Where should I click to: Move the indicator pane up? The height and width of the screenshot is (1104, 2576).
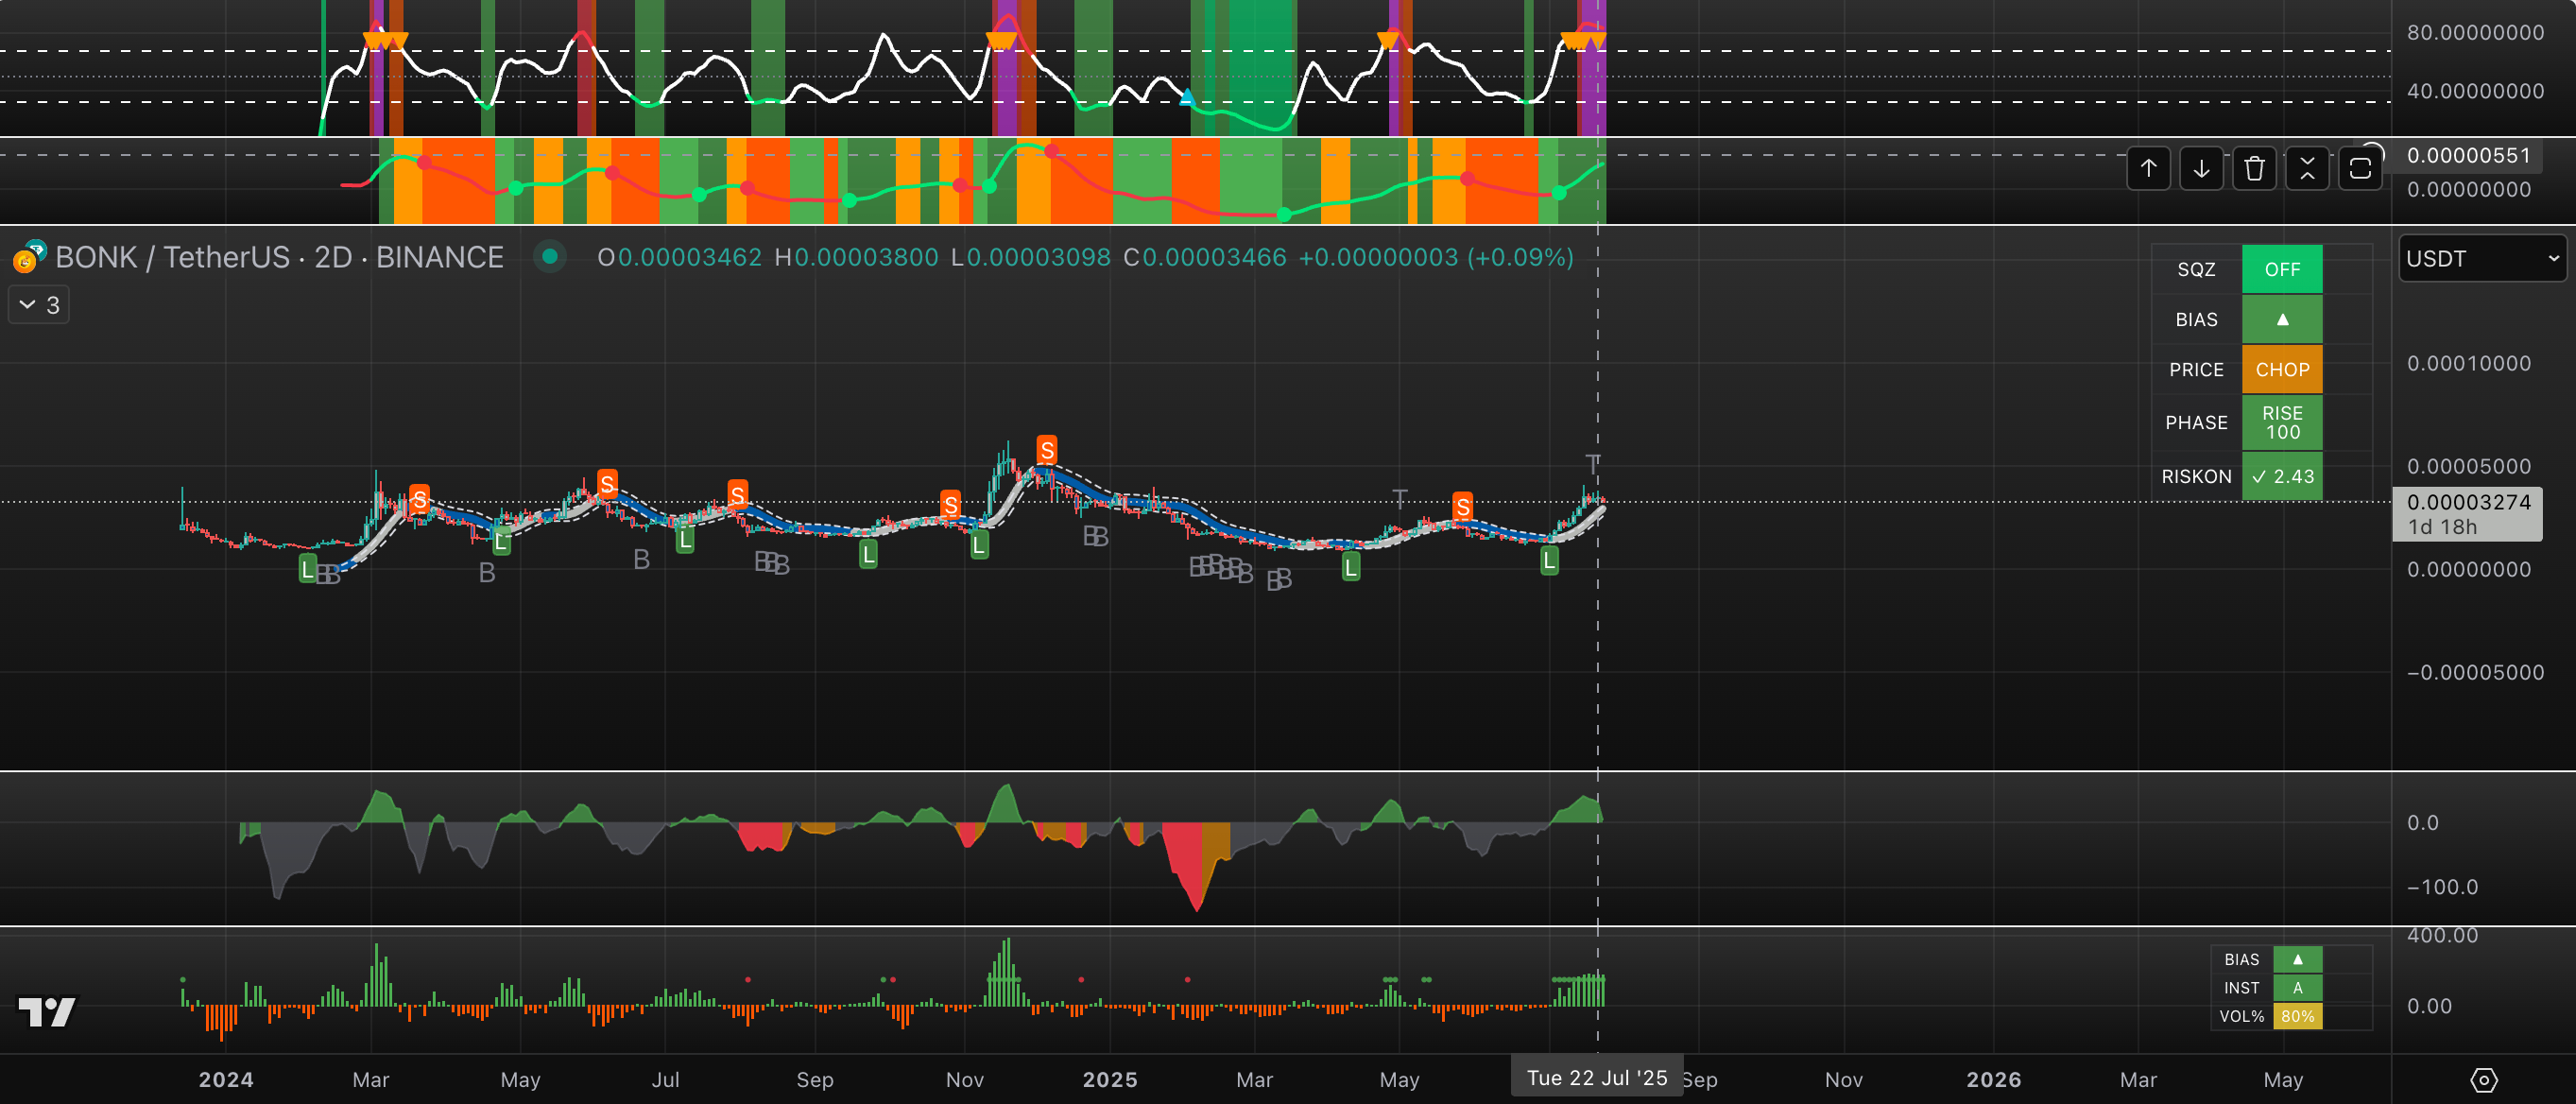(x=2148, y=168)
